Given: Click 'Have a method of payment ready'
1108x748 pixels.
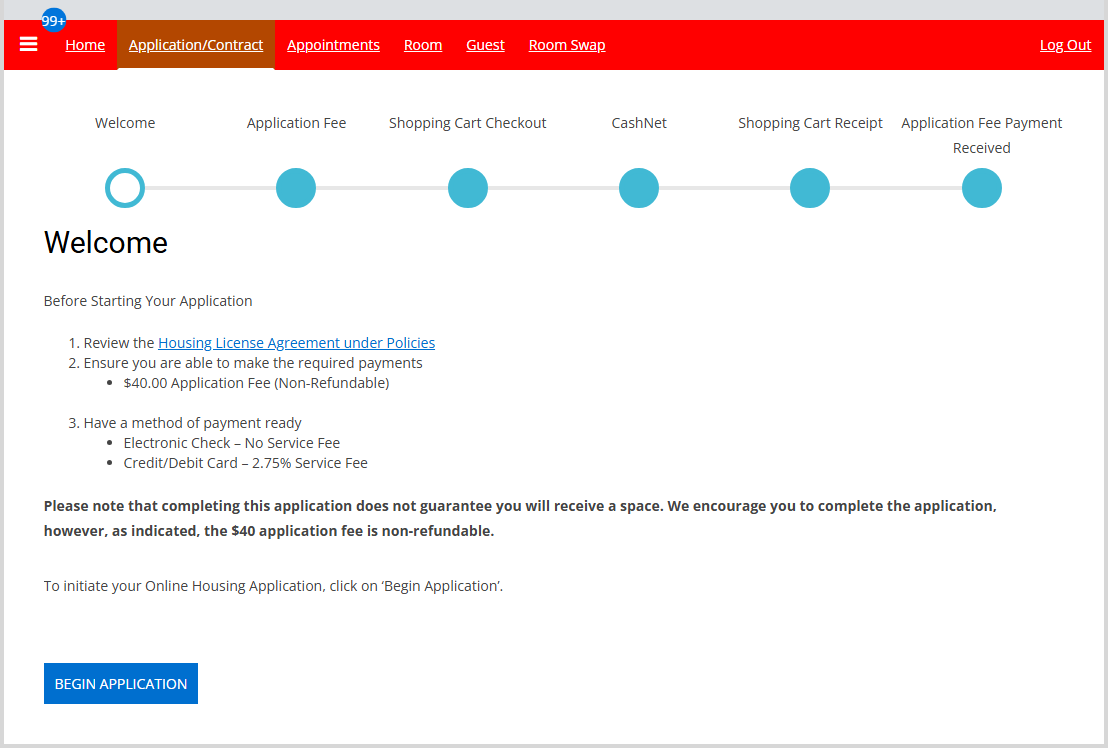Looking at the screenshot, I should click(192, 423).
